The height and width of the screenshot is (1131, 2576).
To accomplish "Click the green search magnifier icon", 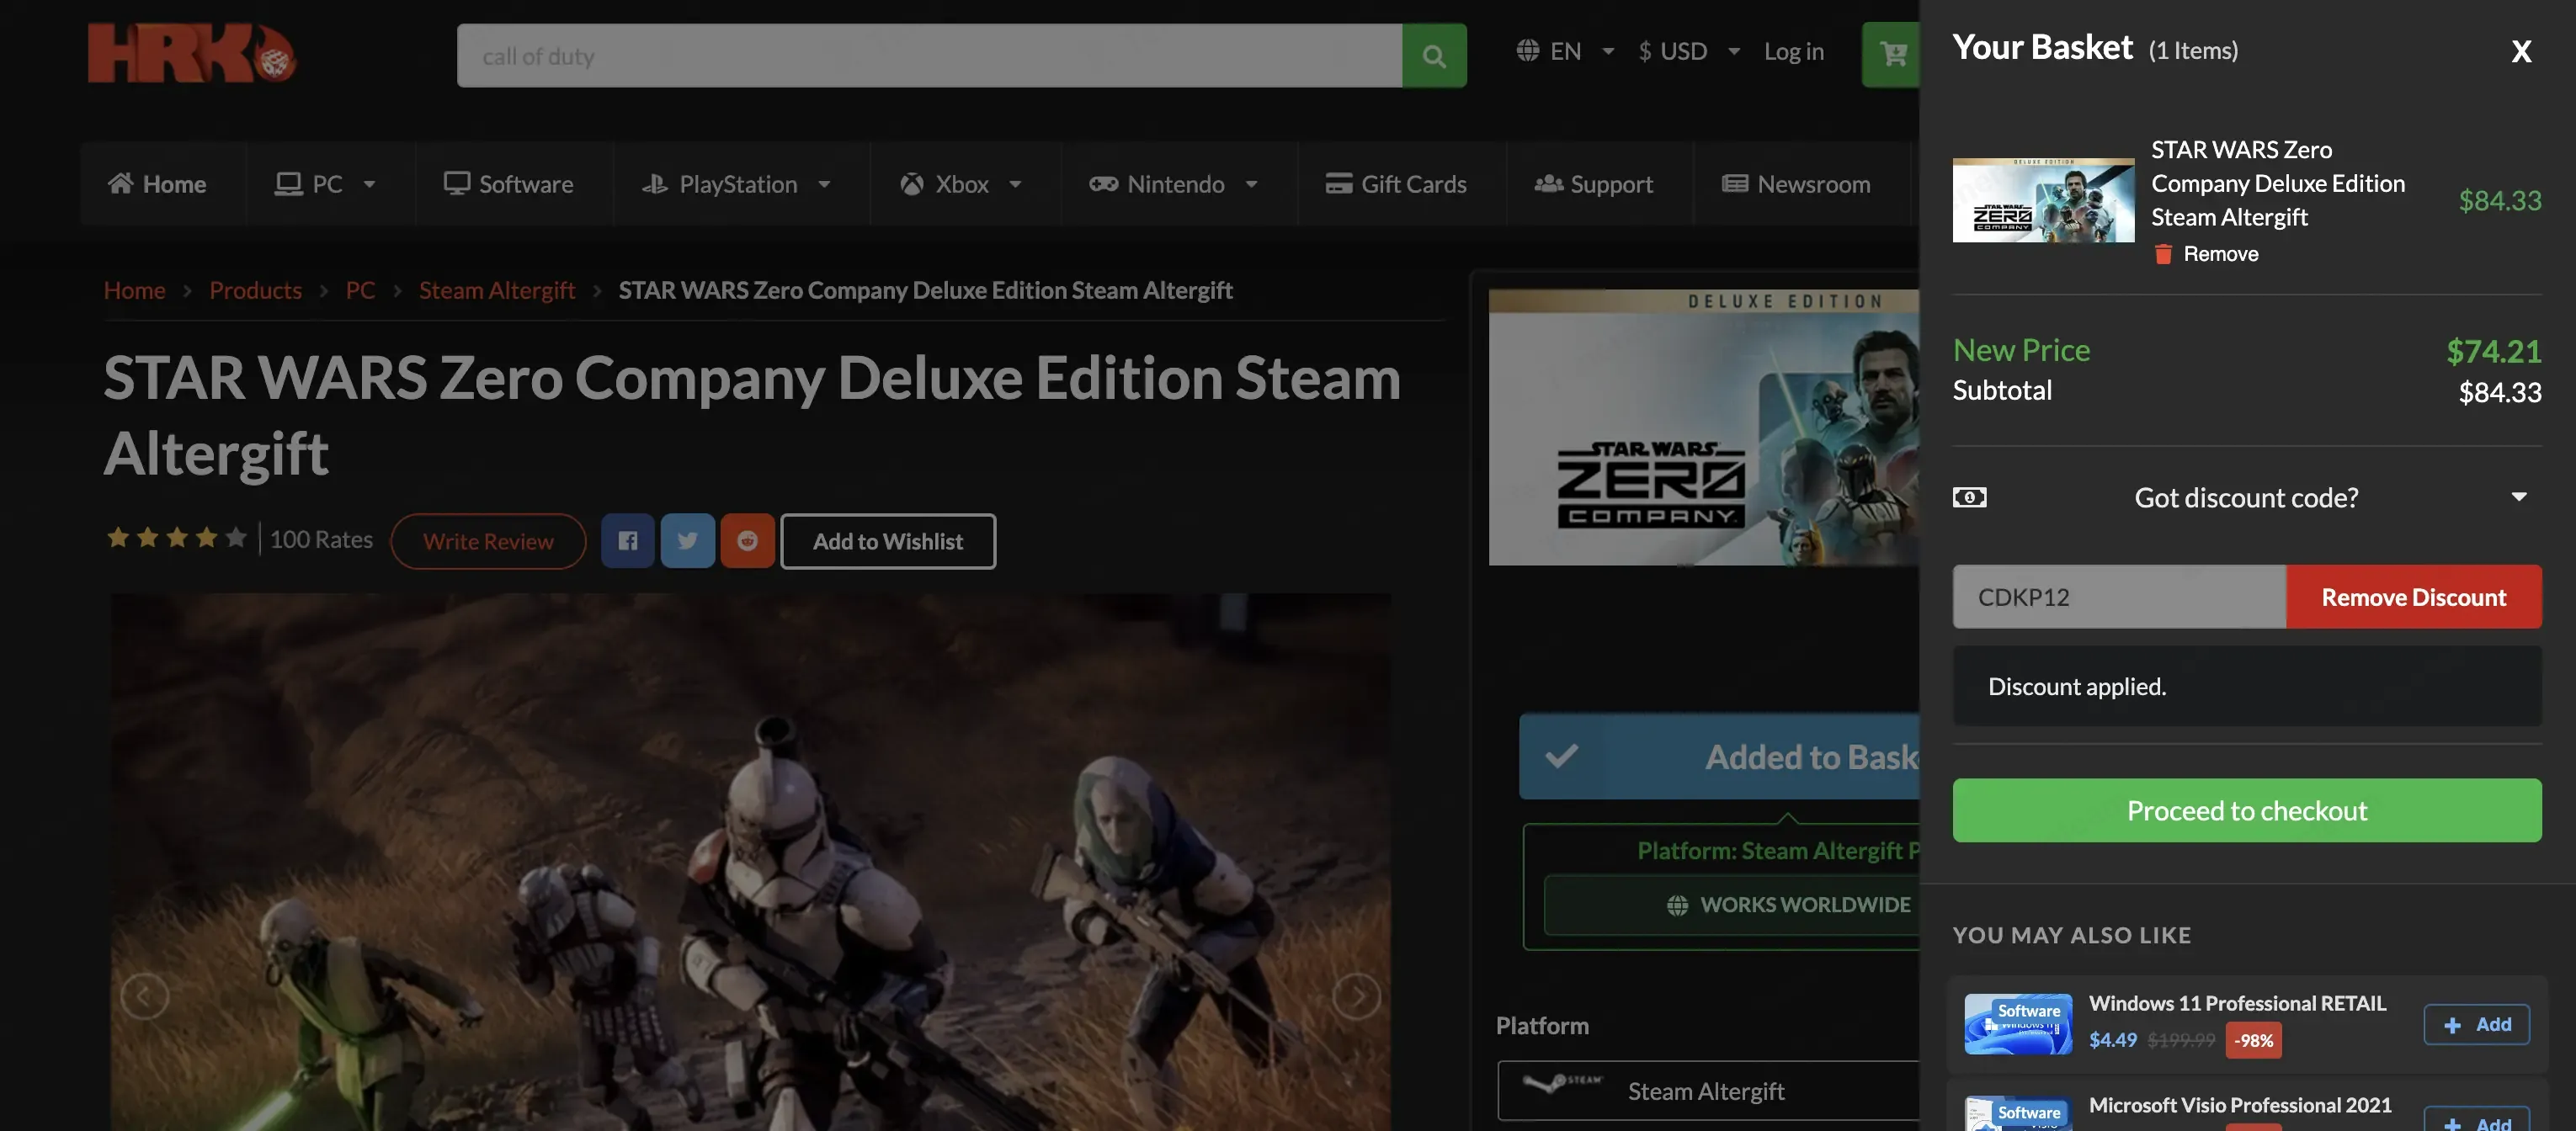I will coord(1434,56).
